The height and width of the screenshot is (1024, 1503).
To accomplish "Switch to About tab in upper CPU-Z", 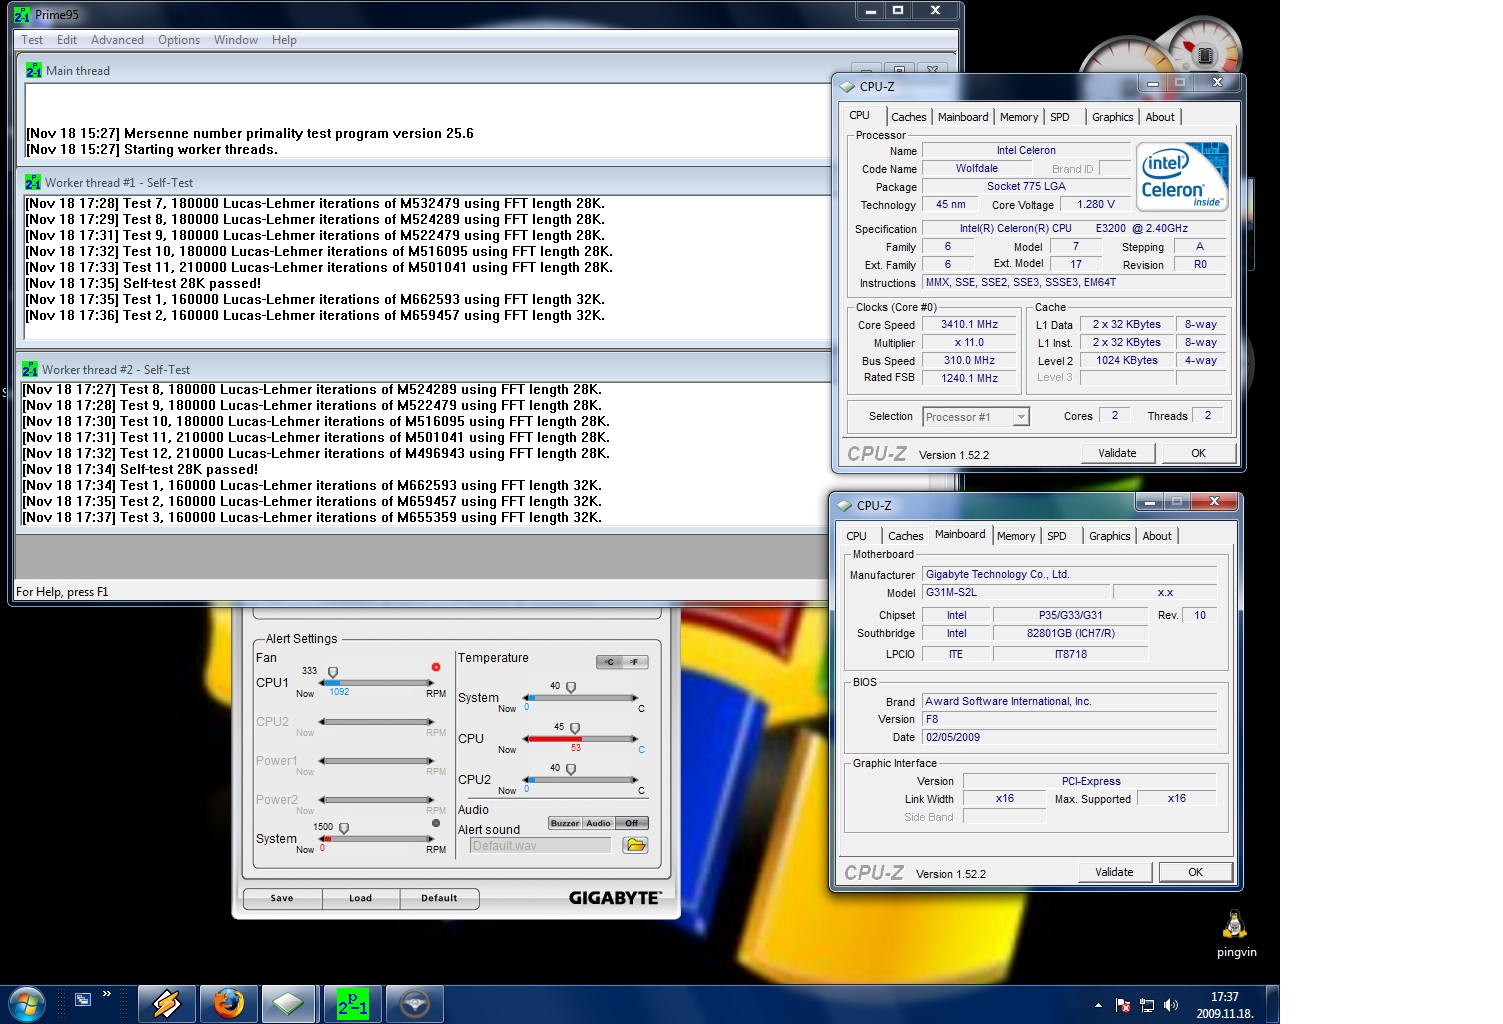I will point(1160,117).
